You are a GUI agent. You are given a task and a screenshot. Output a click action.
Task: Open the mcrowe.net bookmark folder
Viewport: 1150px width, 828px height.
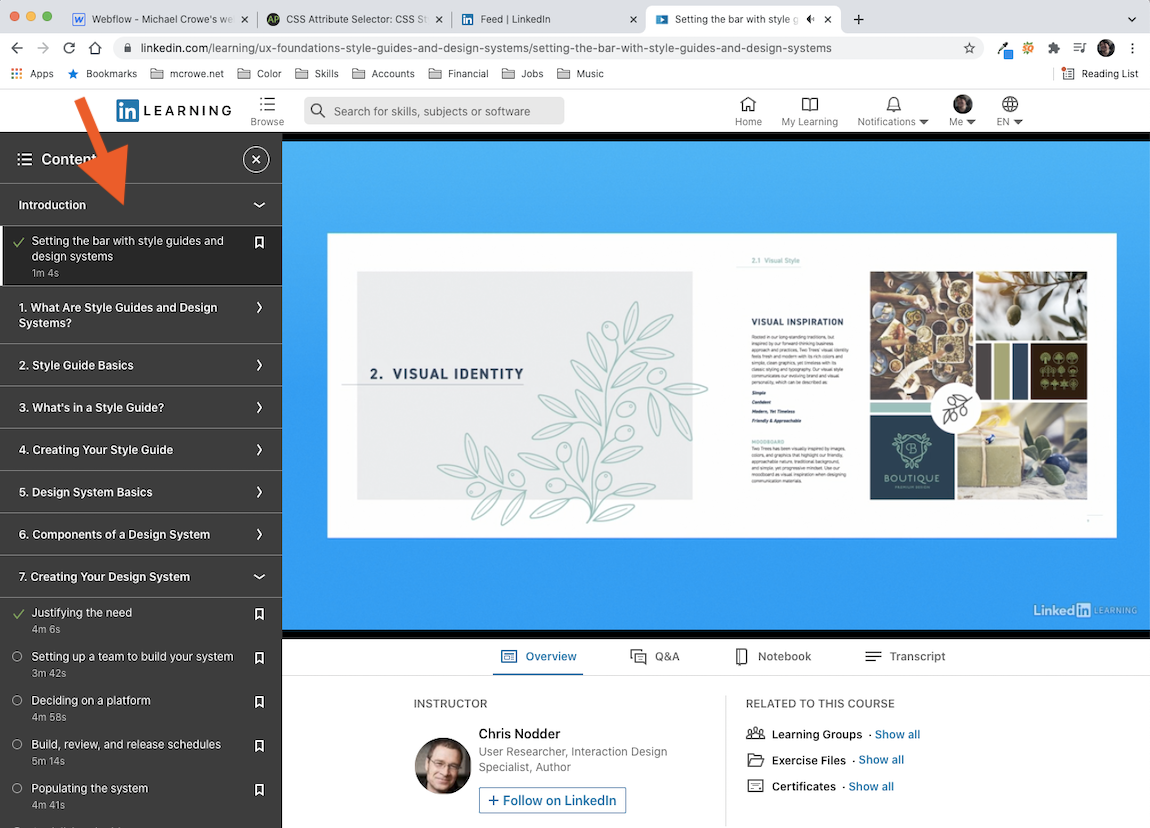click(187, 73)
